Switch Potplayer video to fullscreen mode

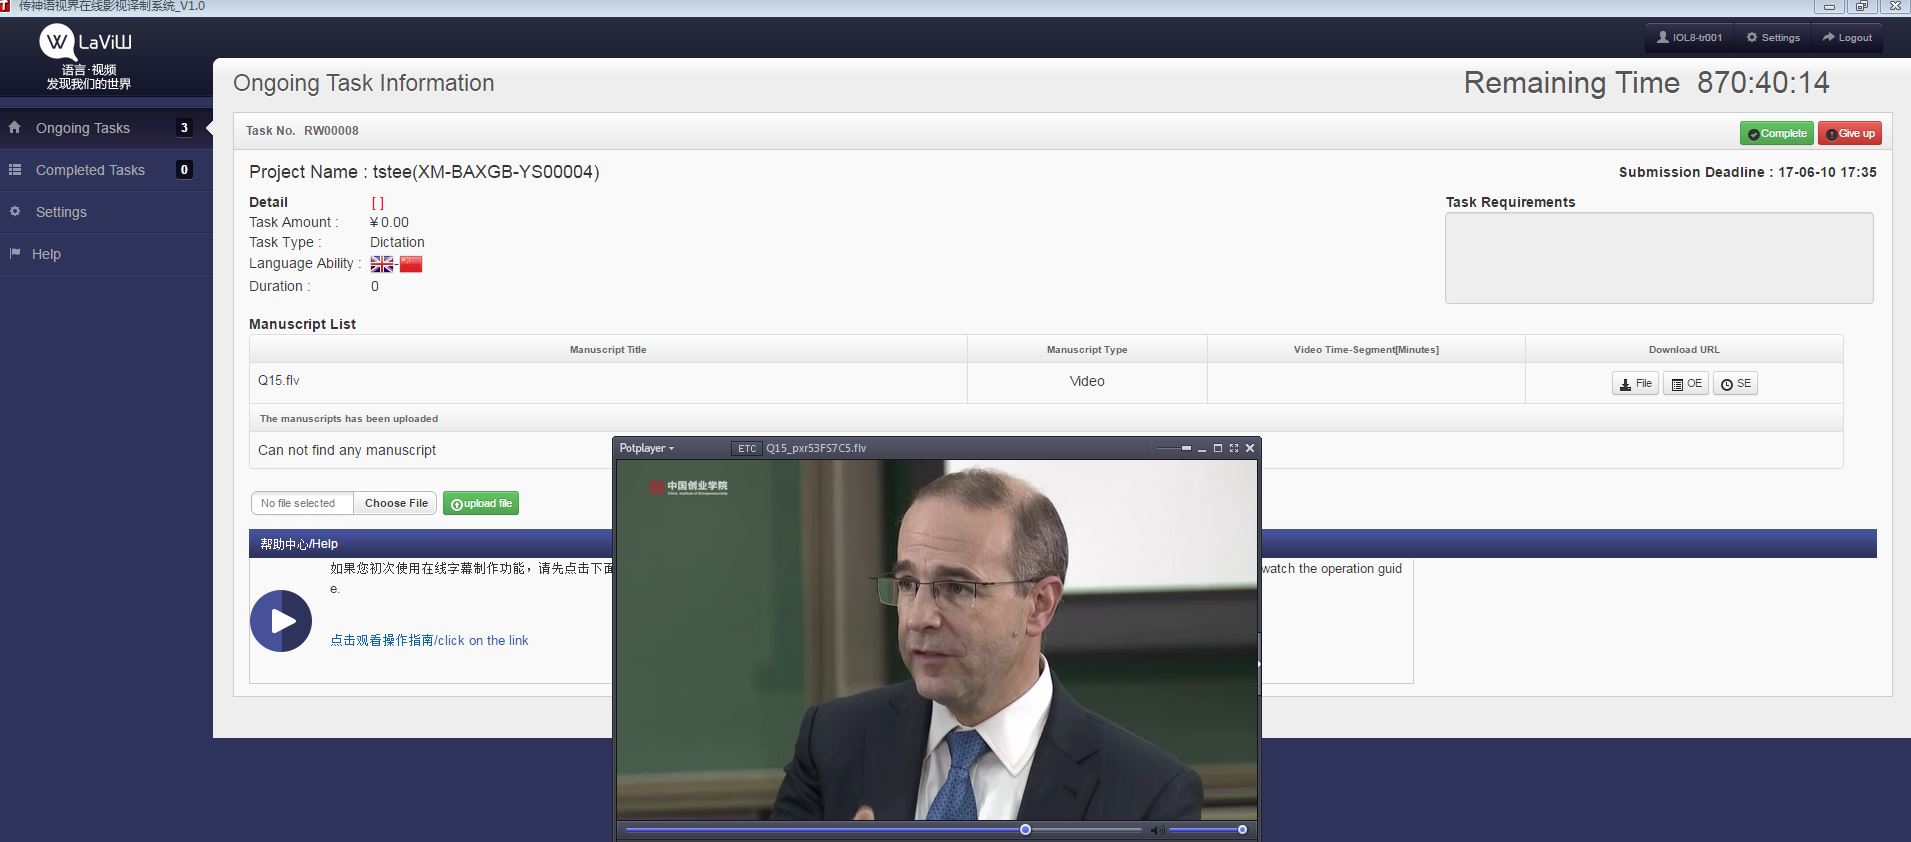point(1234,448)
